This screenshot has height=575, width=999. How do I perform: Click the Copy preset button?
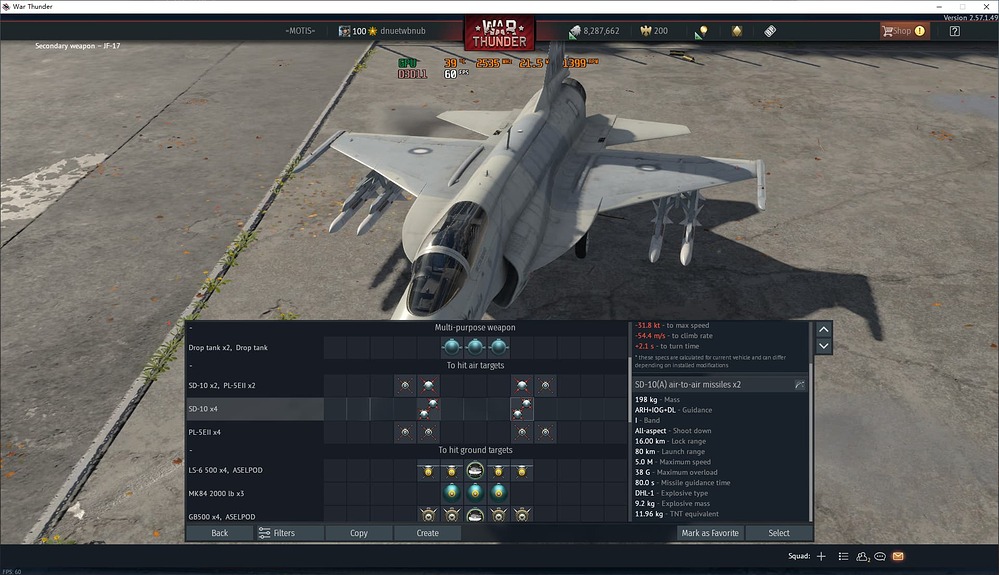tap(359, 533)
